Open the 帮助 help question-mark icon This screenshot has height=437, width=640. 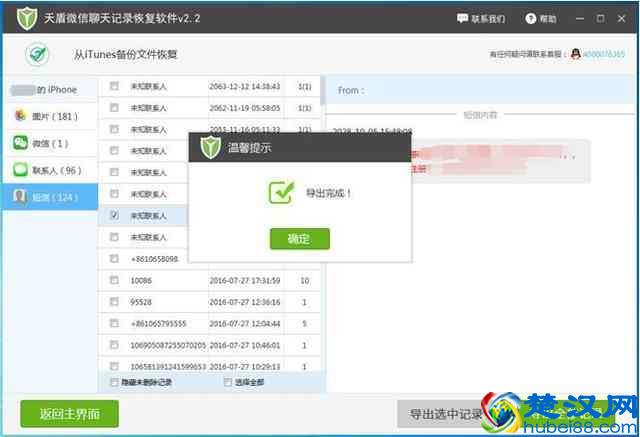tap(530, 18)
